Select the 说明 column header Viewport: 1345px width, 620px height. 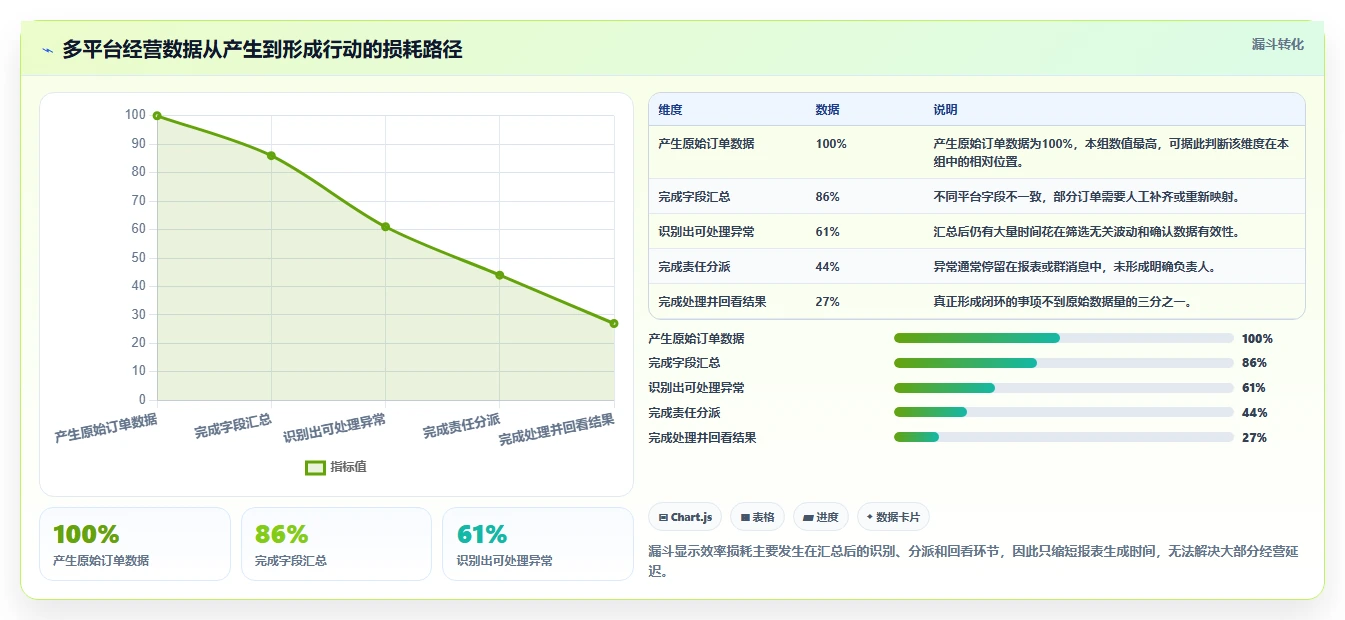click(945, 110)
